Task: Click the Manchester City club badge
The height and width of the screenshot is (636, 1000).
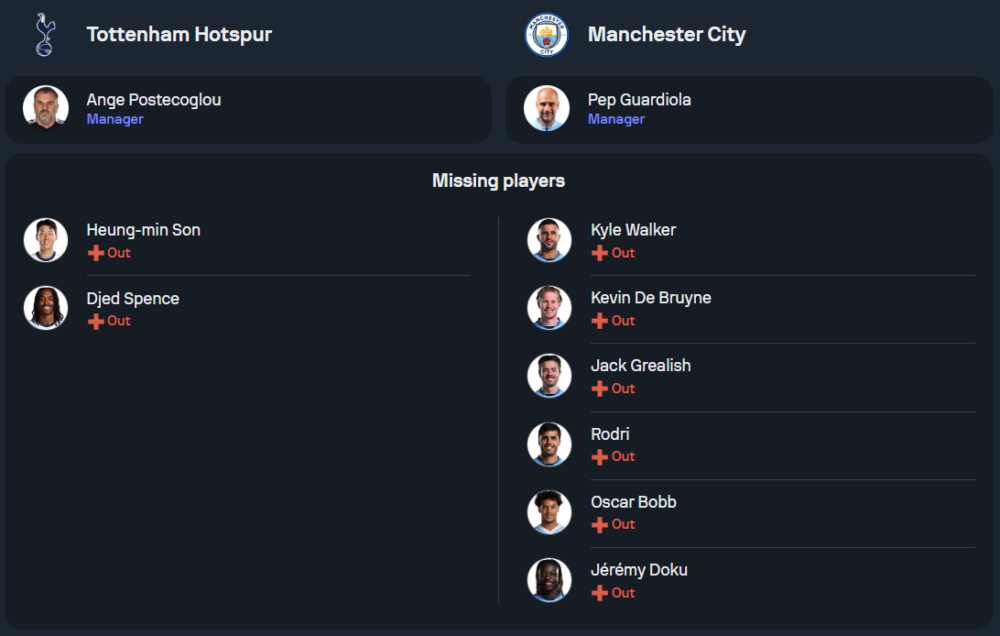Action: point(546,35)
